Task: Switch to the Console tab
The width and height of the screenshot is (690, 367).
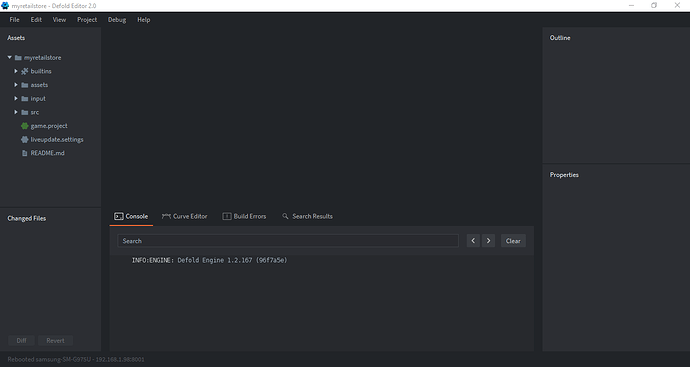Action: click(x=131, y=217)
